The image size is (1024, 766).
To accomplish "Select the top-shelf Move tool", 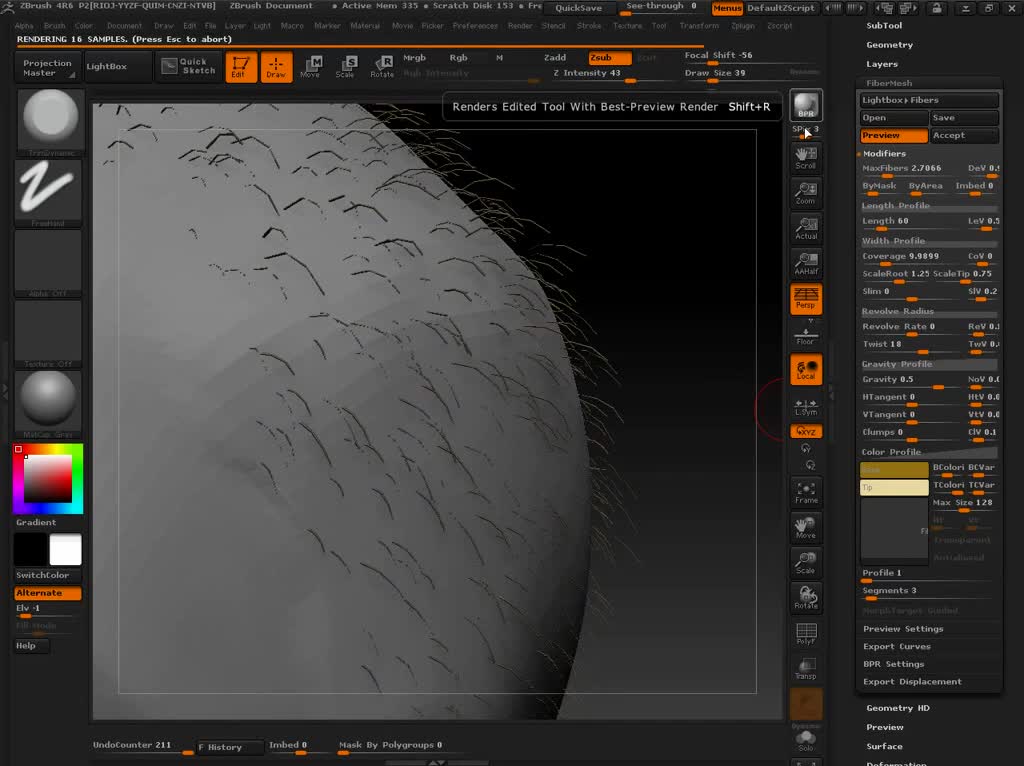I will point(311,67).
